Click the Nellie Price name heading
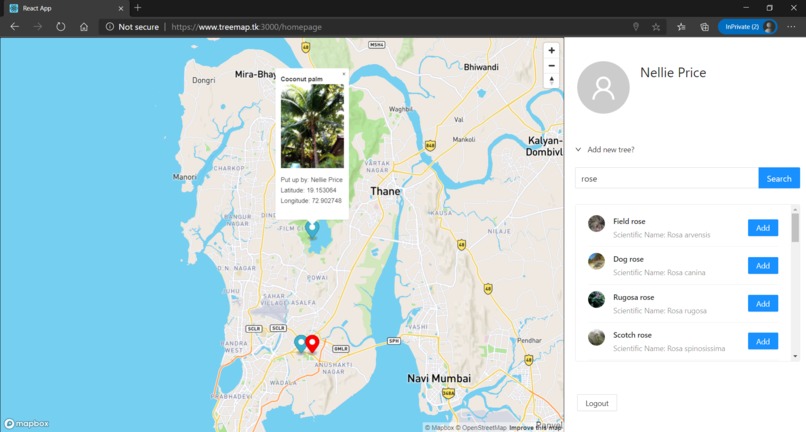Viewport: 806px width, 432px height. (673, 73)
